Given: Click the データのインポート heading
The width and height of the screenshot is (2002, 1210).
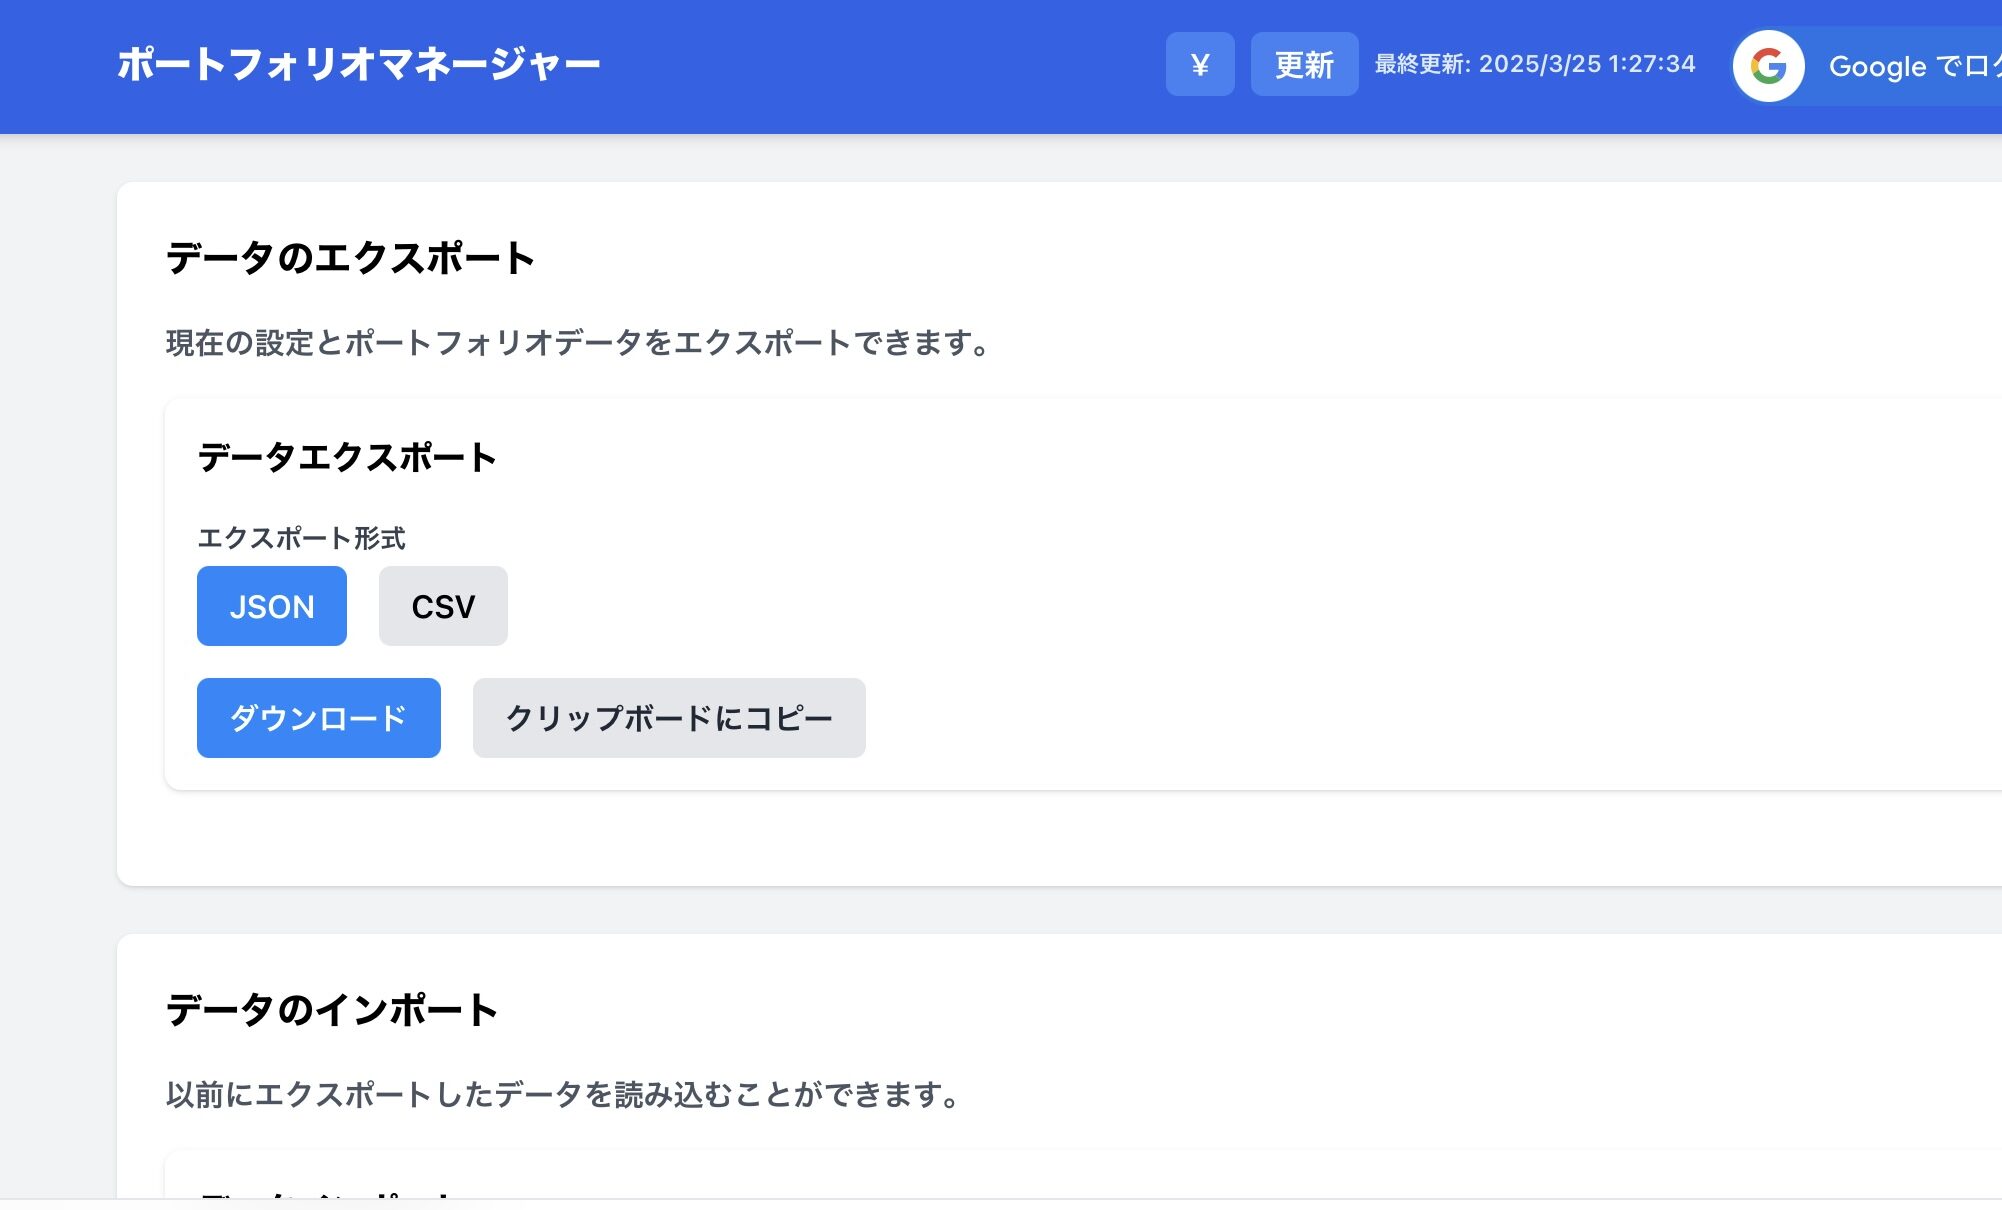Looking at the screenshot, I should [332, 1010].
